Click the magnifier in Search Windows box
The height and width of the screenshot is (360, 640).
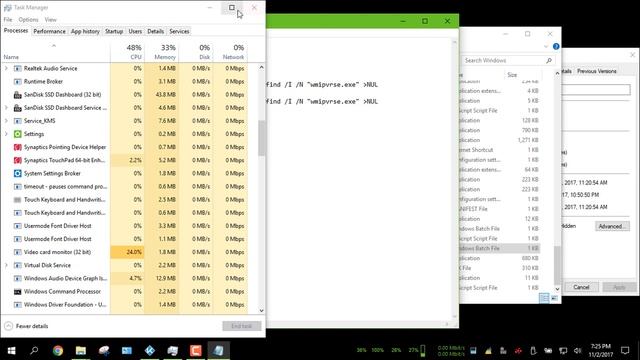pyautogui.click(x=549, y=60)
